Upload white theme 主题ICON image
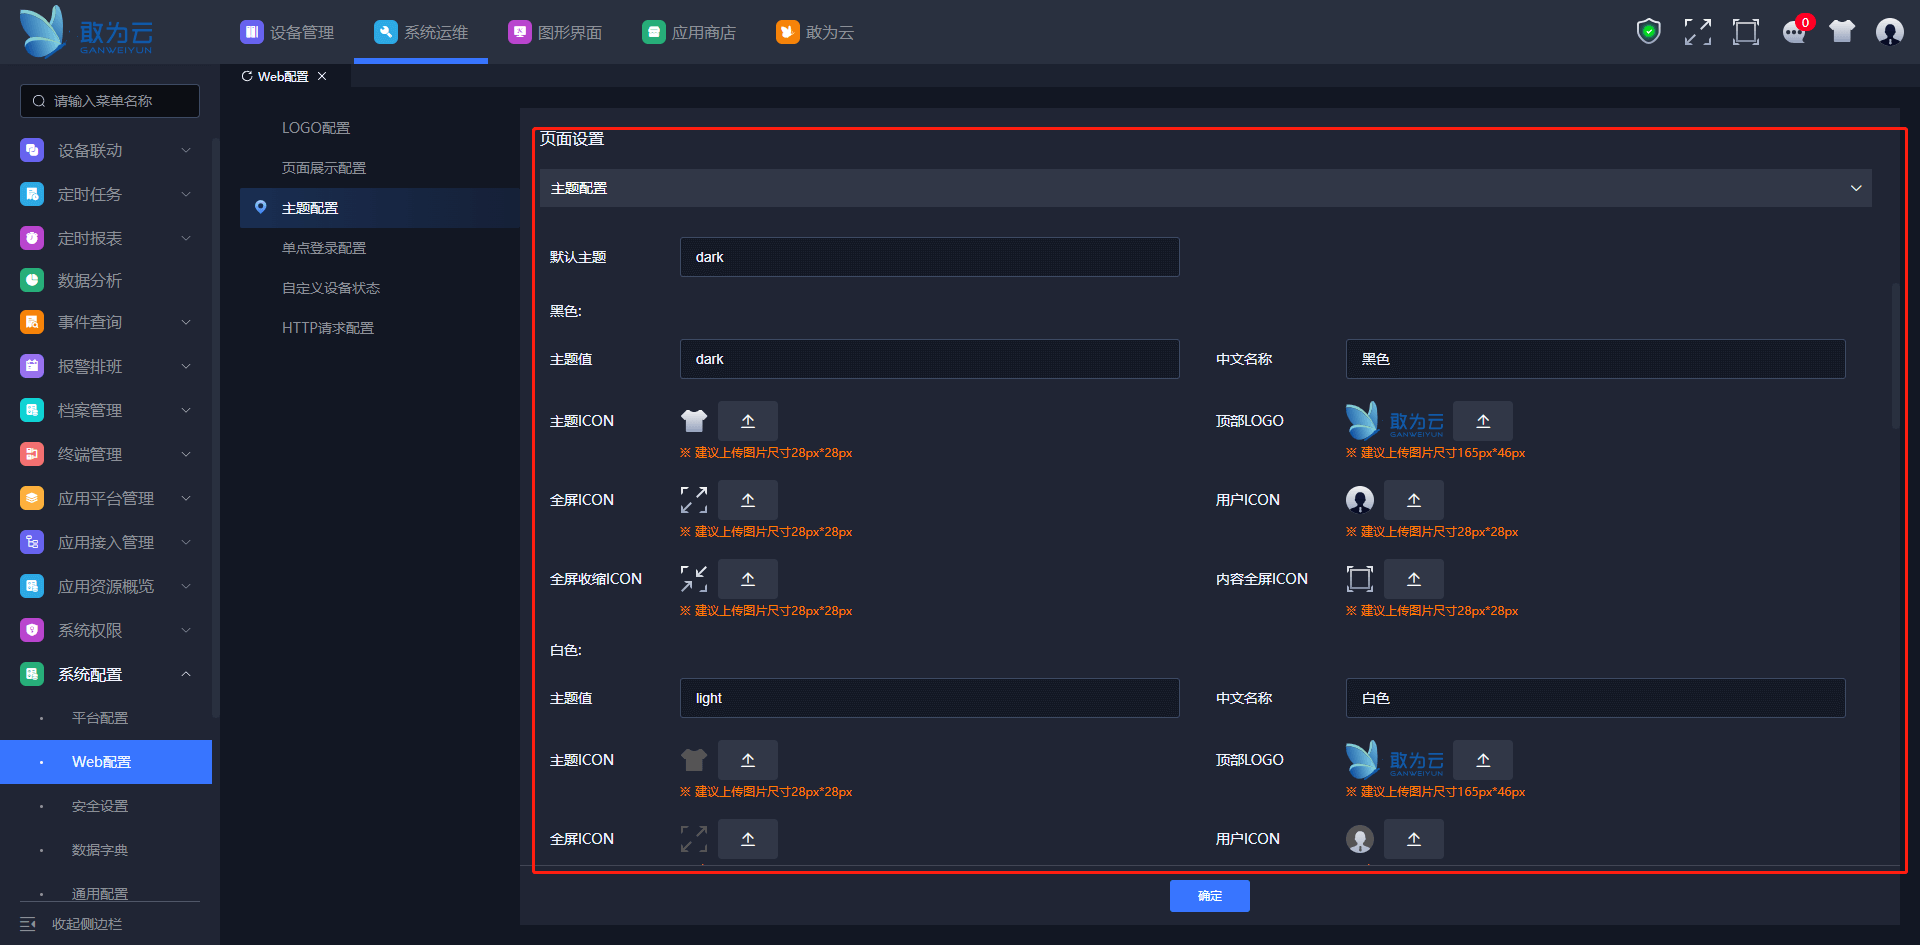1920x945 pixels. [x=748, y=760]
